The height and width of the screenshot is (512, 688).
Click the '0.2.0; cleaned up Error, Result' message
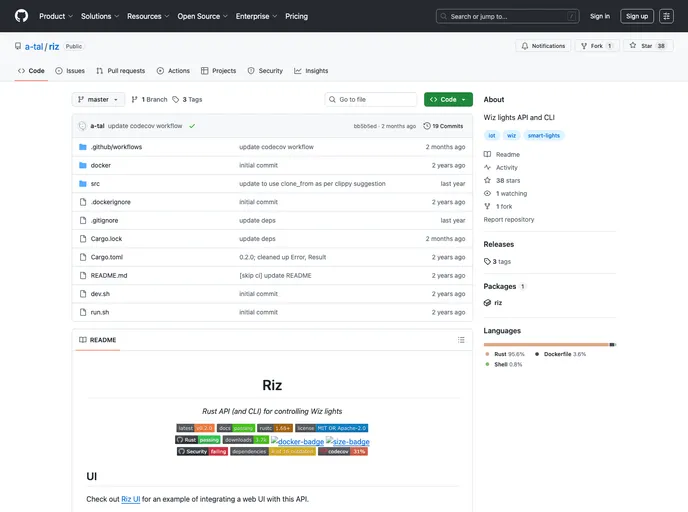(283, 257)
